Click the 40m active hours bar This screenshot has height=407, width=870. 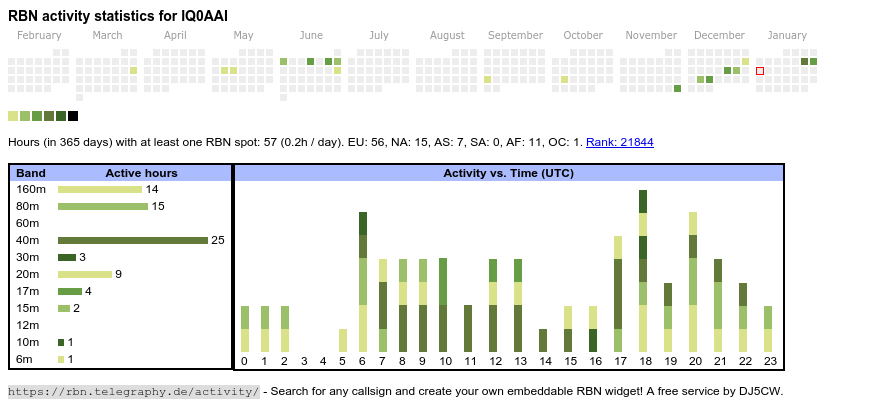132,240
